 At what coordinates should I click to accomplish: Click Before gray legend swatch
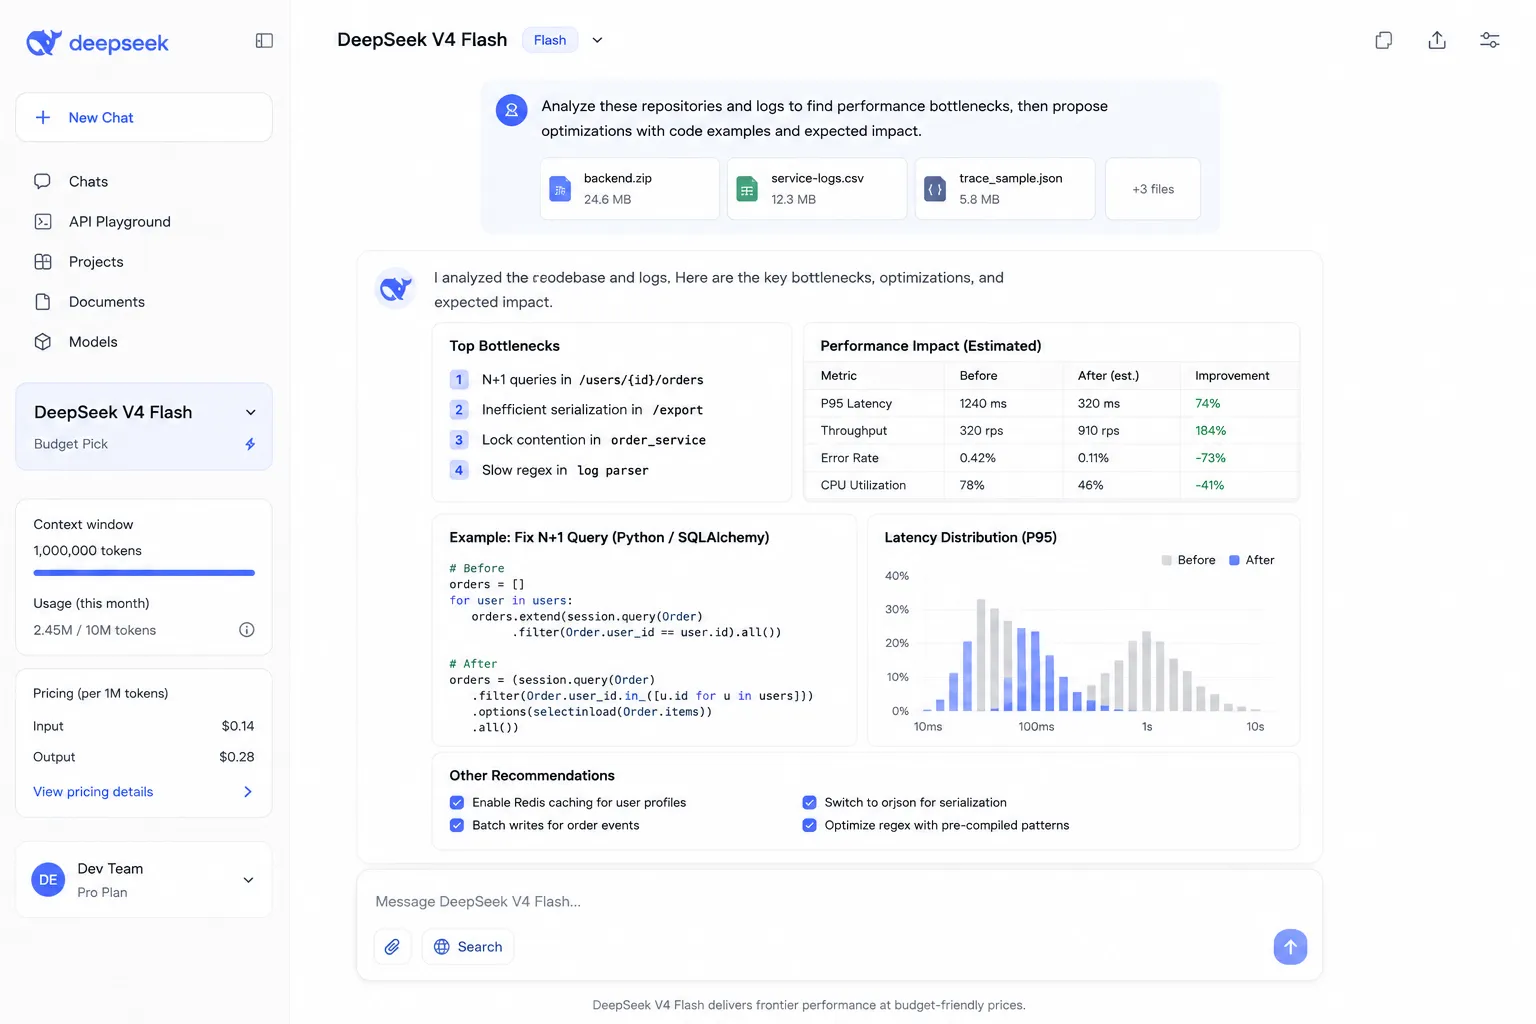tap(1166, 560)
